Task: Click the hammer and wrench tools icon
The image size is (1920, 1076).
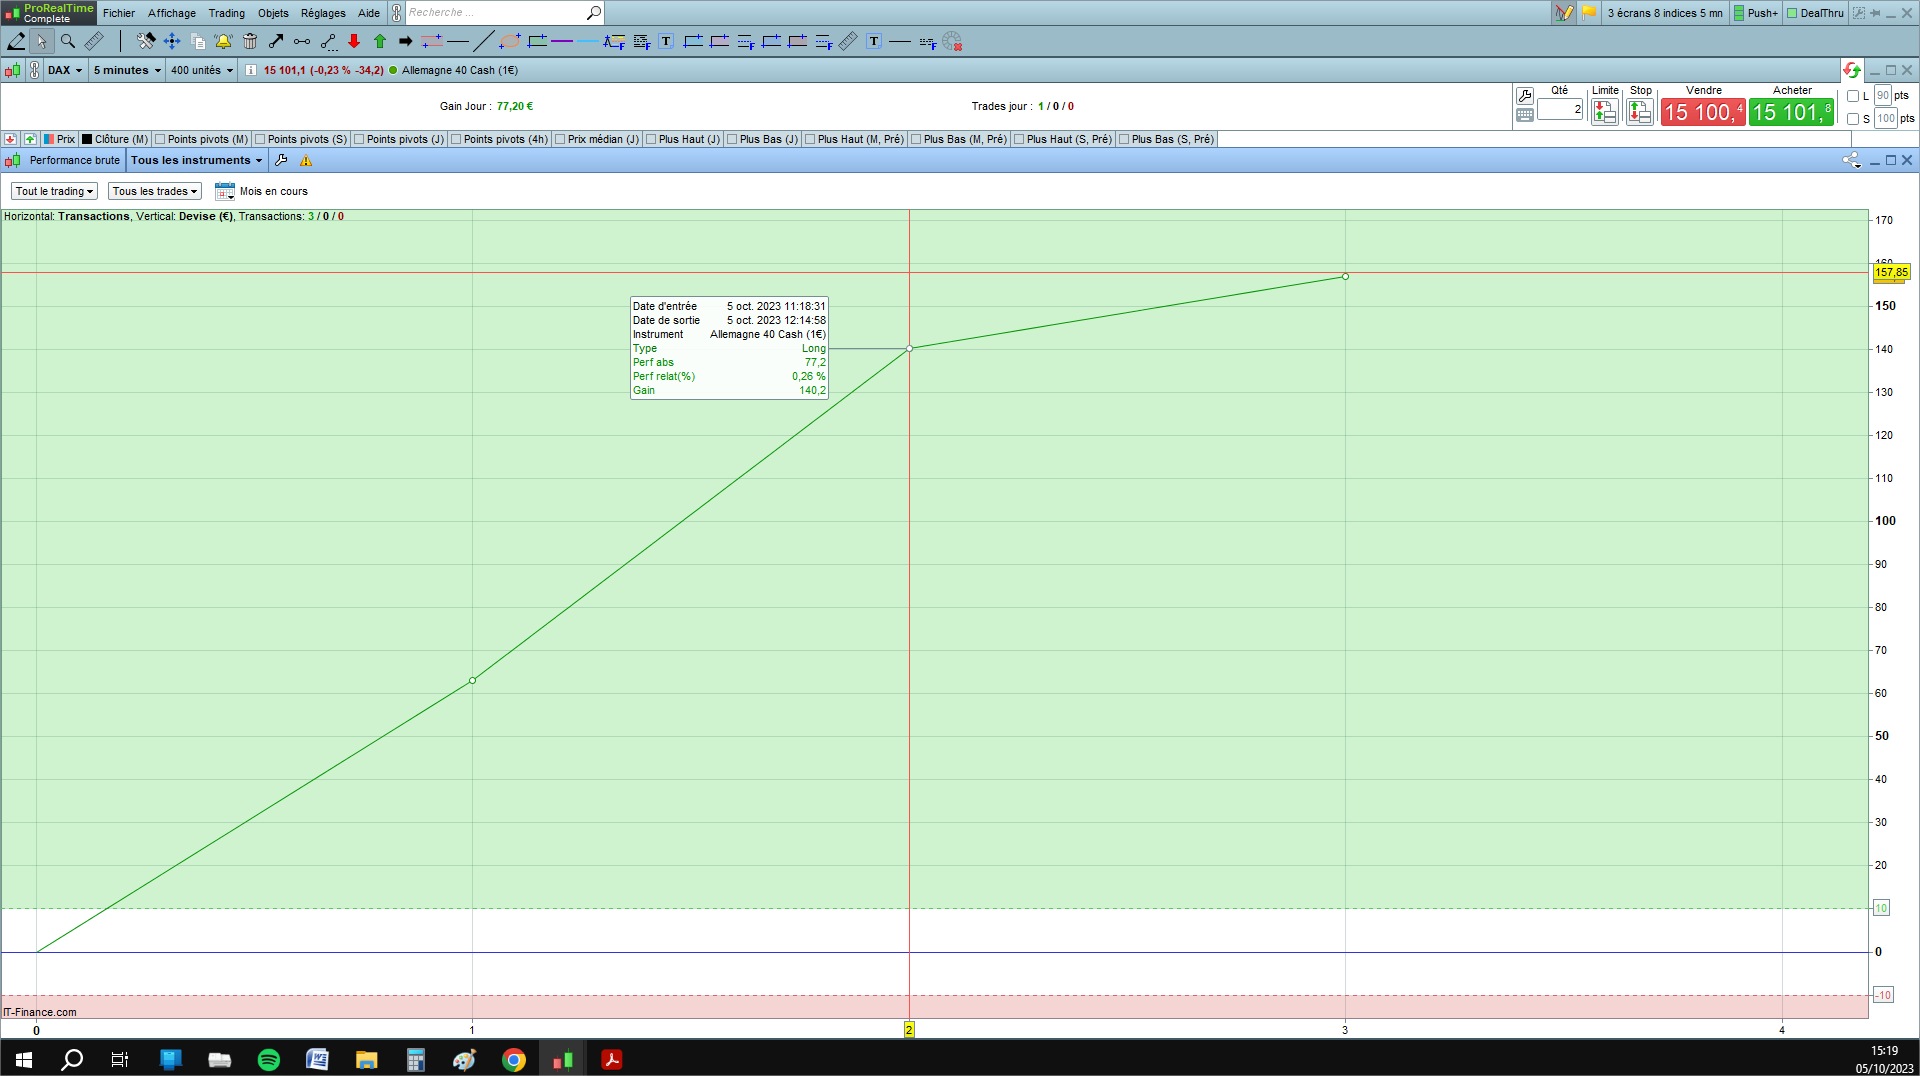Action: coord(146,41)
